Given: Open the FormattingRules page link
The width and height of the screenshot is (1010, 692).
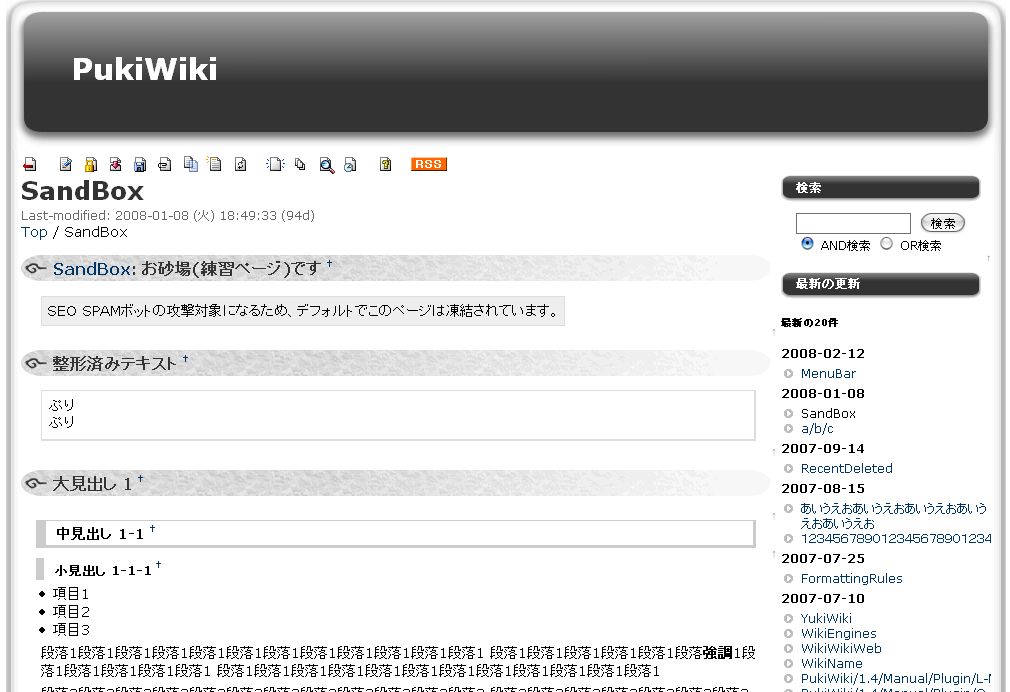Looking at the screenshot, I should [x=851, y=578].
